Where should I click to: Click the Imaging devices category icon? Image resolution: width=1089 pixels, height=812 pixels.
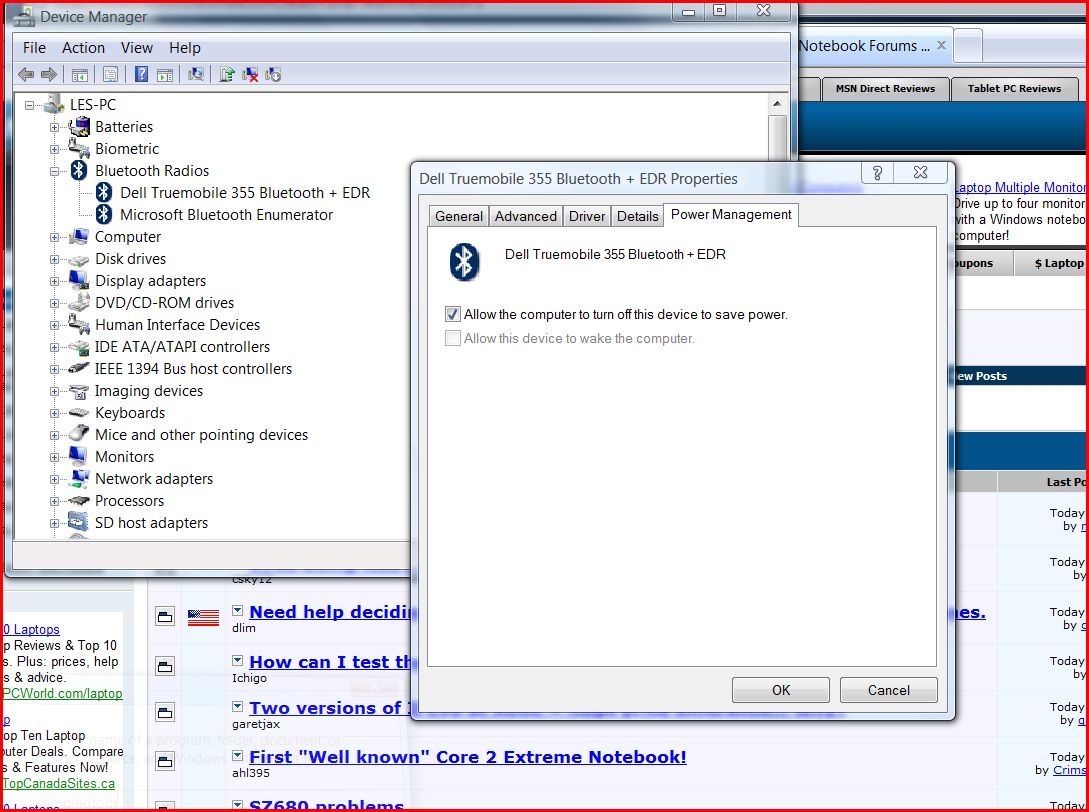(79, 390)
